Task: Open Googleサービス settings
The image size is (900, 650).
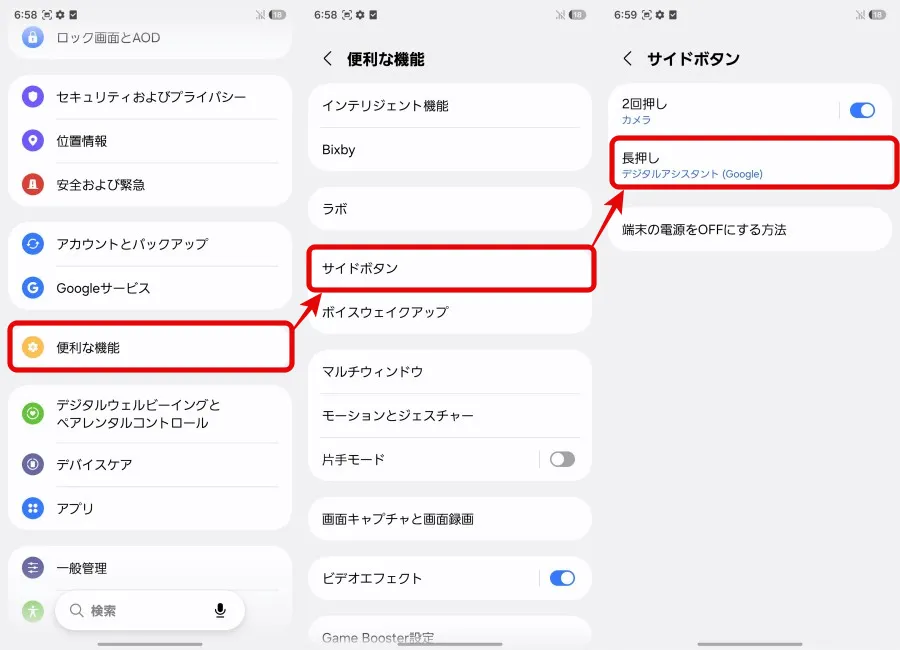Action: point(150,288)
